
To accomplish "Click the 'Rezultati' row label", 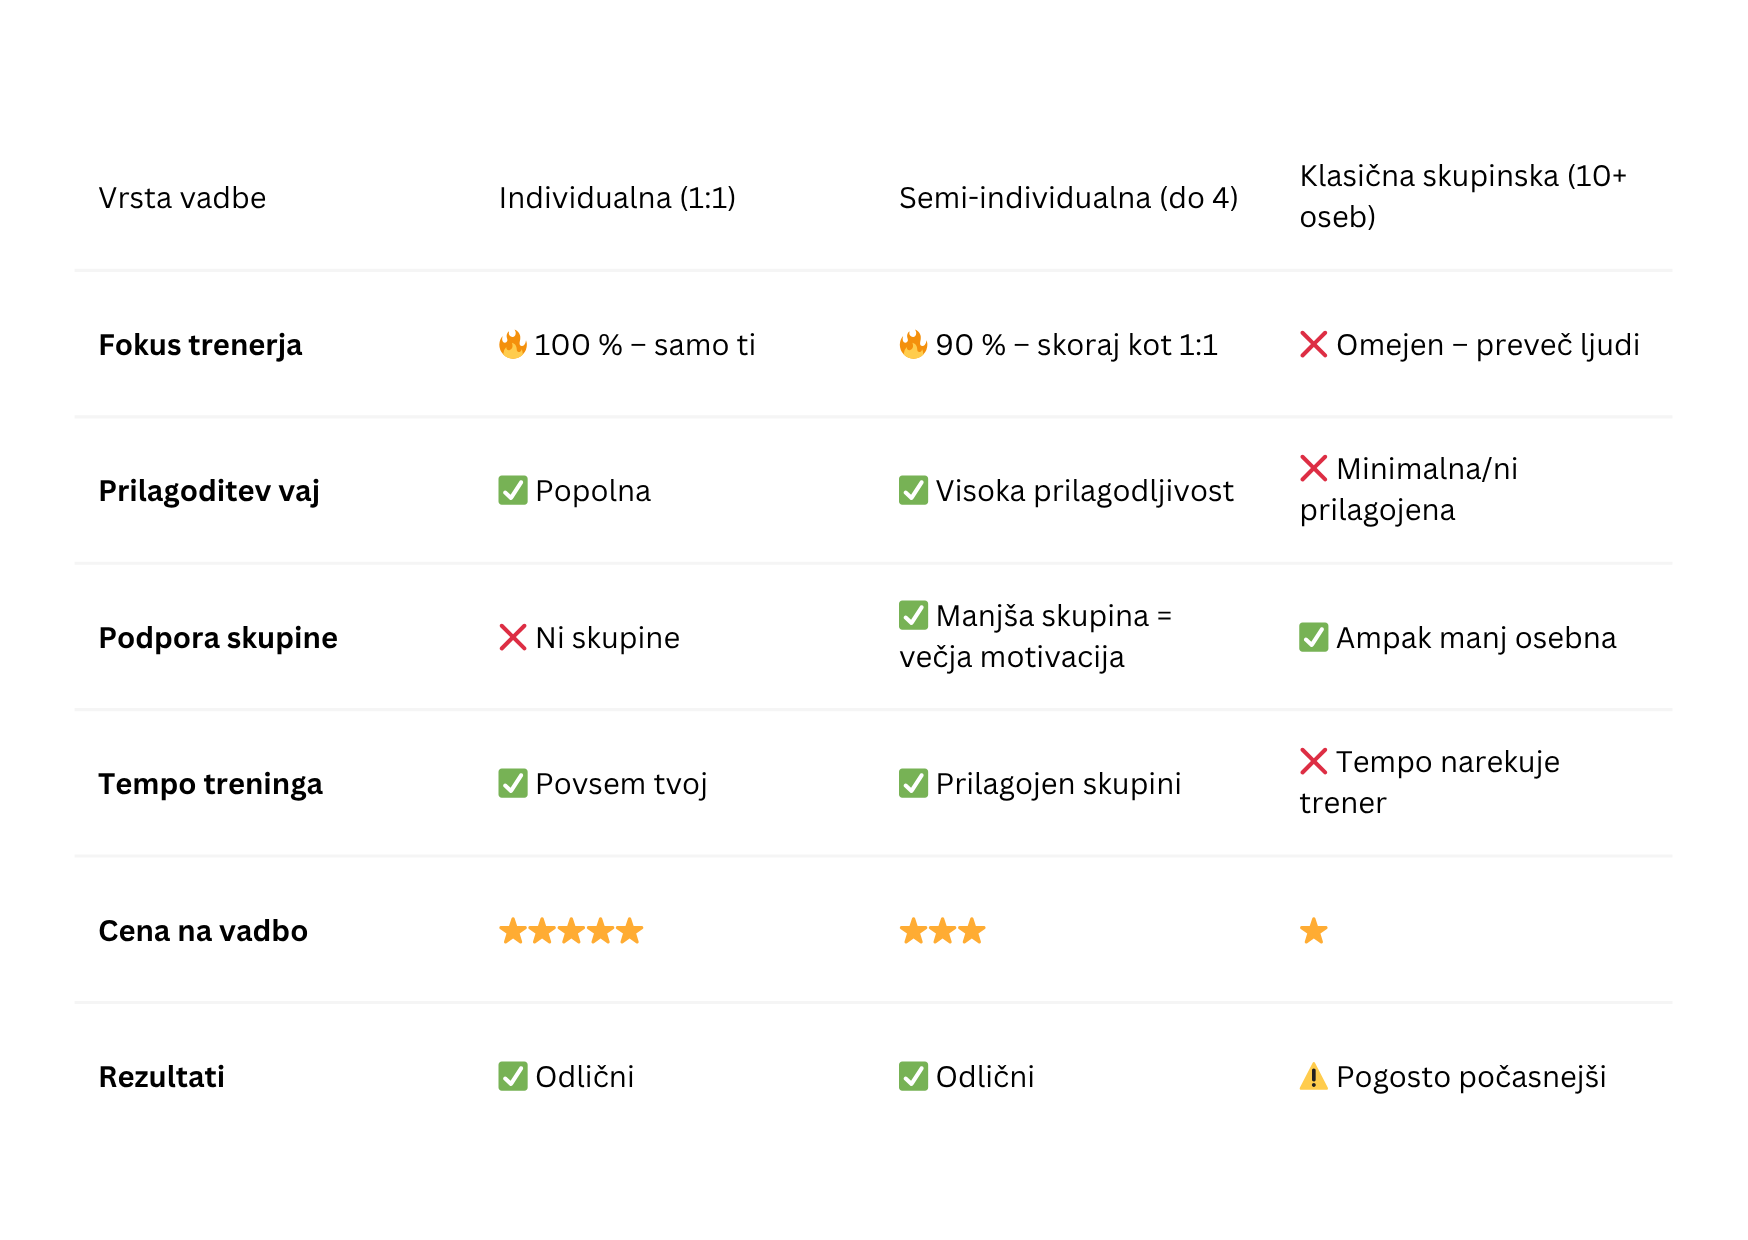I will [x=162, y=1077].
